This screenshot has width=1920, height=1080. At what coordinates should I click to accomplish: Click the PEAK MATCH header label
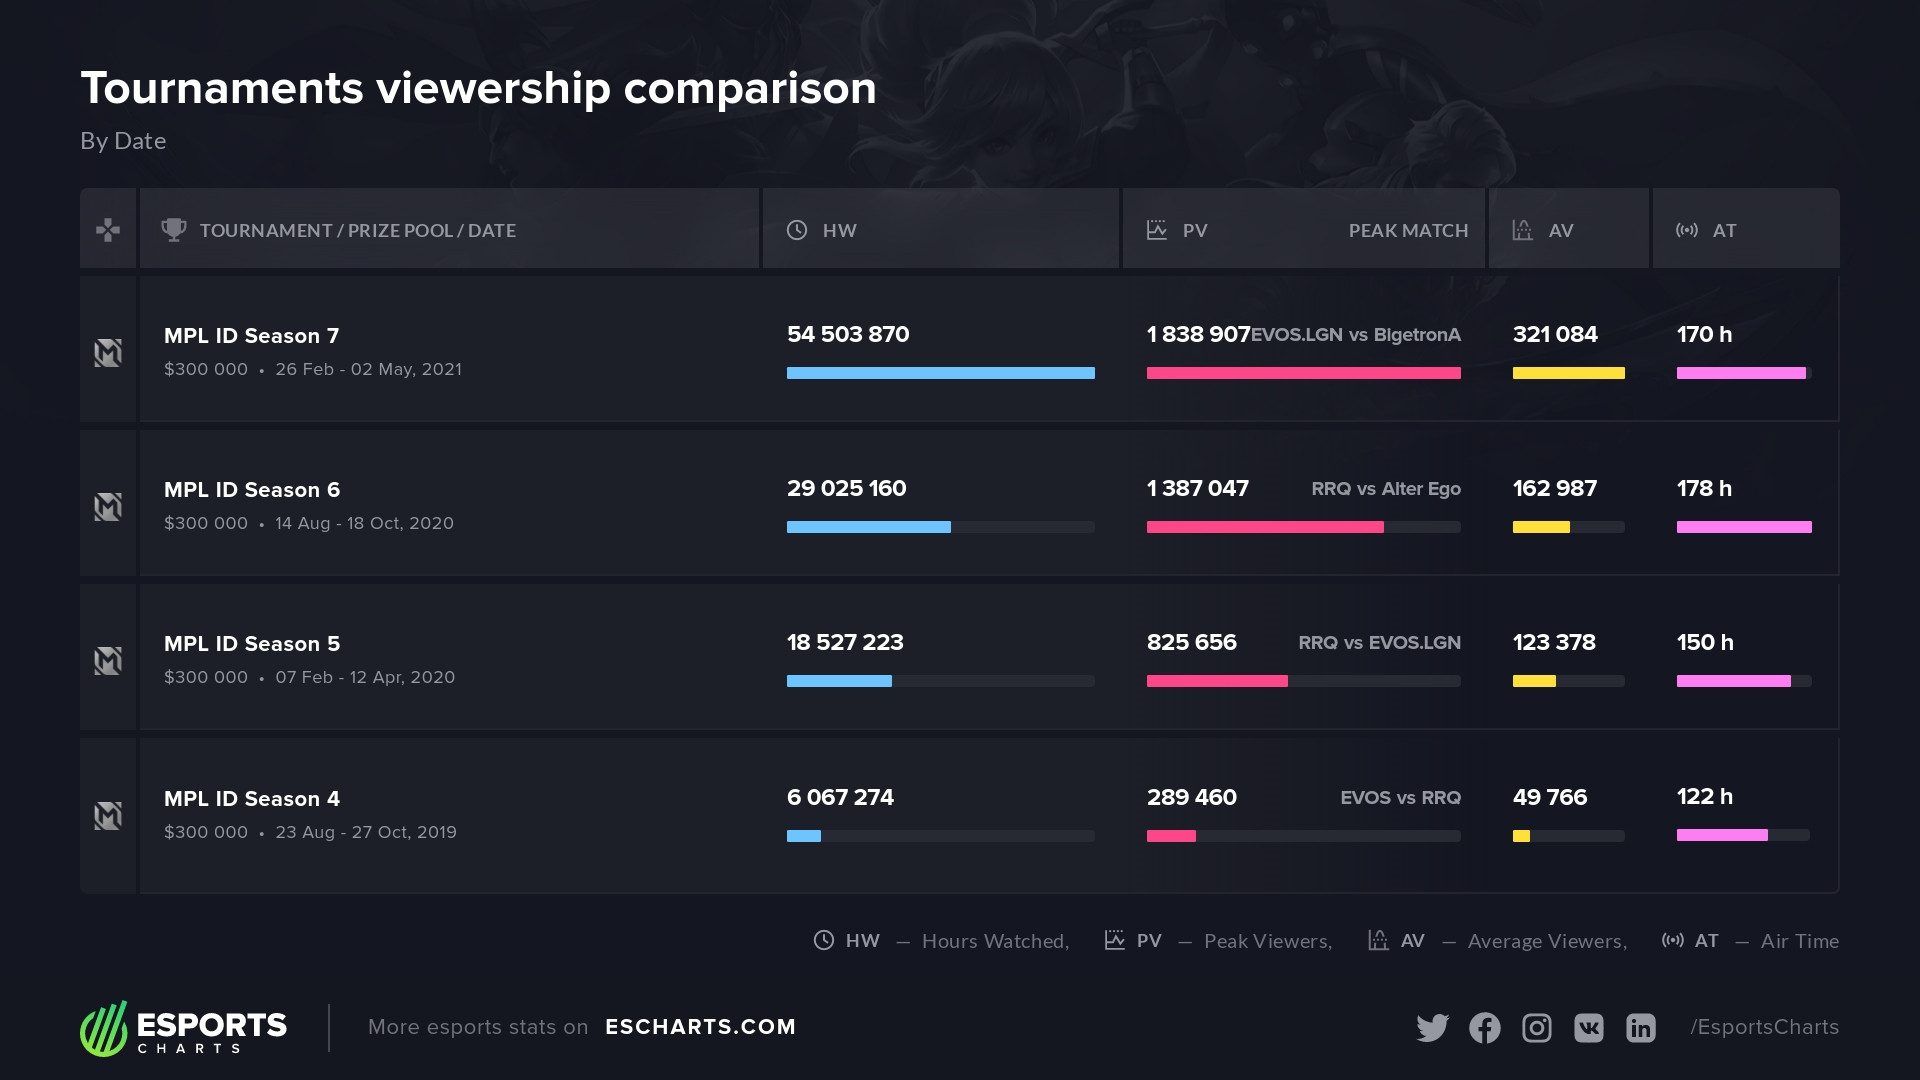point(1407,230)
